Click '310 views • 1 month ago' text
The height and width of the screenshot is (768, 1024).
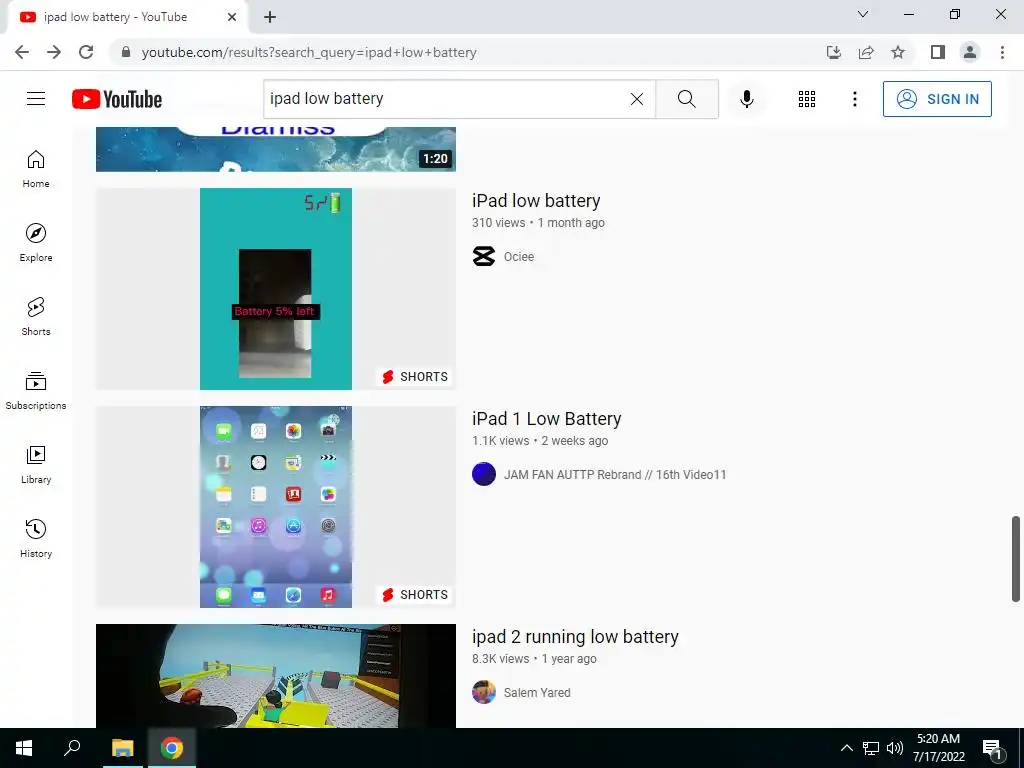[538, 223]
